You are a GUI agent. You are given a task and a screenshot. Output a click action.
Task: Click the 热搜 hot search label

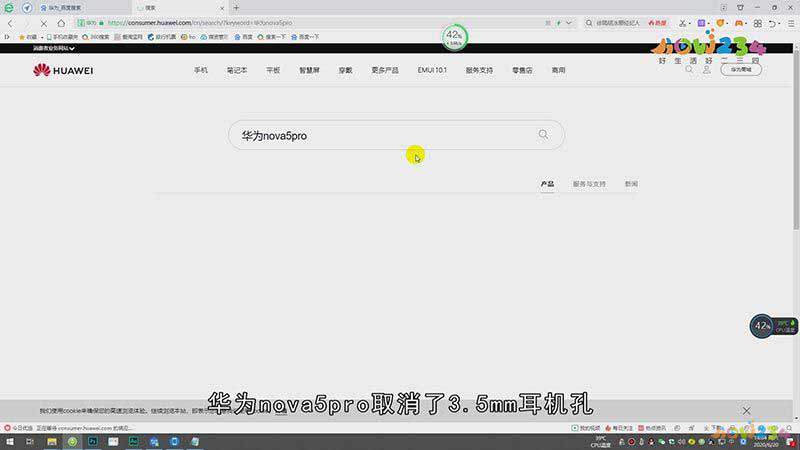tap(658, 23)
